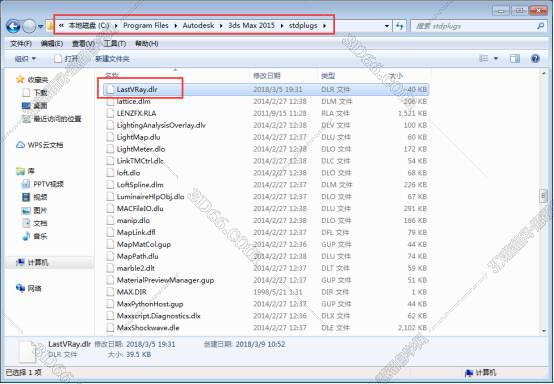Image resolution: width=554 pixels, height=384 pixels.
Task: Open the 查看(V) menu
Action: (83, 43)
